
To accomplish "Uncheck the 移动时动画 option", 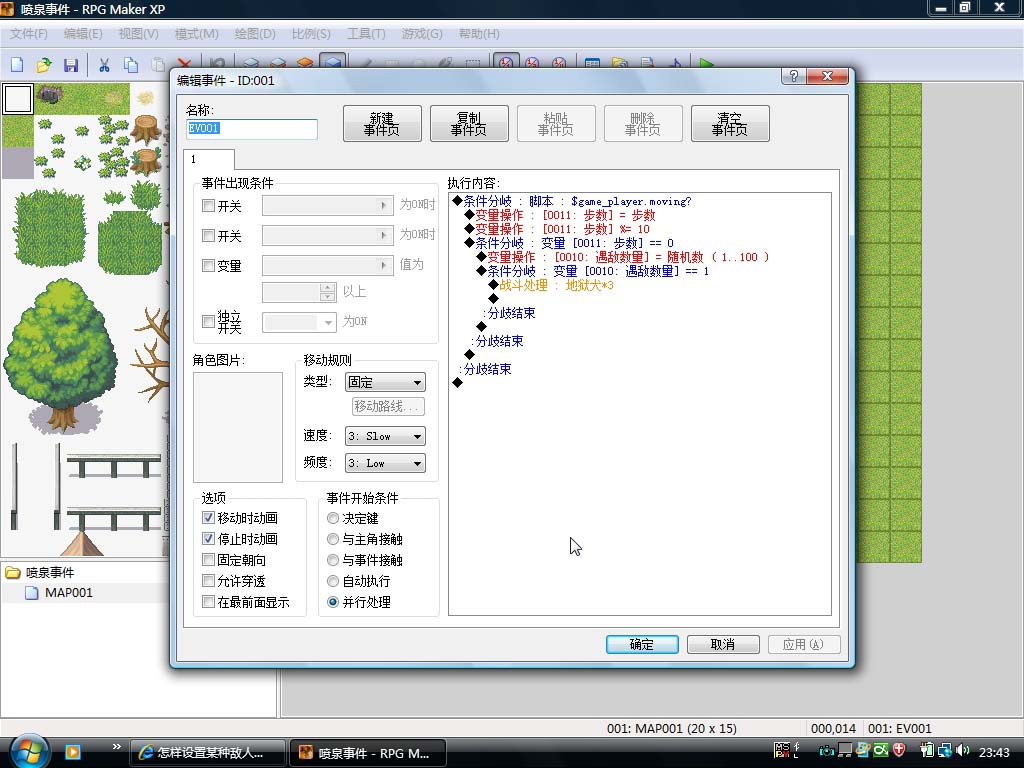I will (208, 518).
